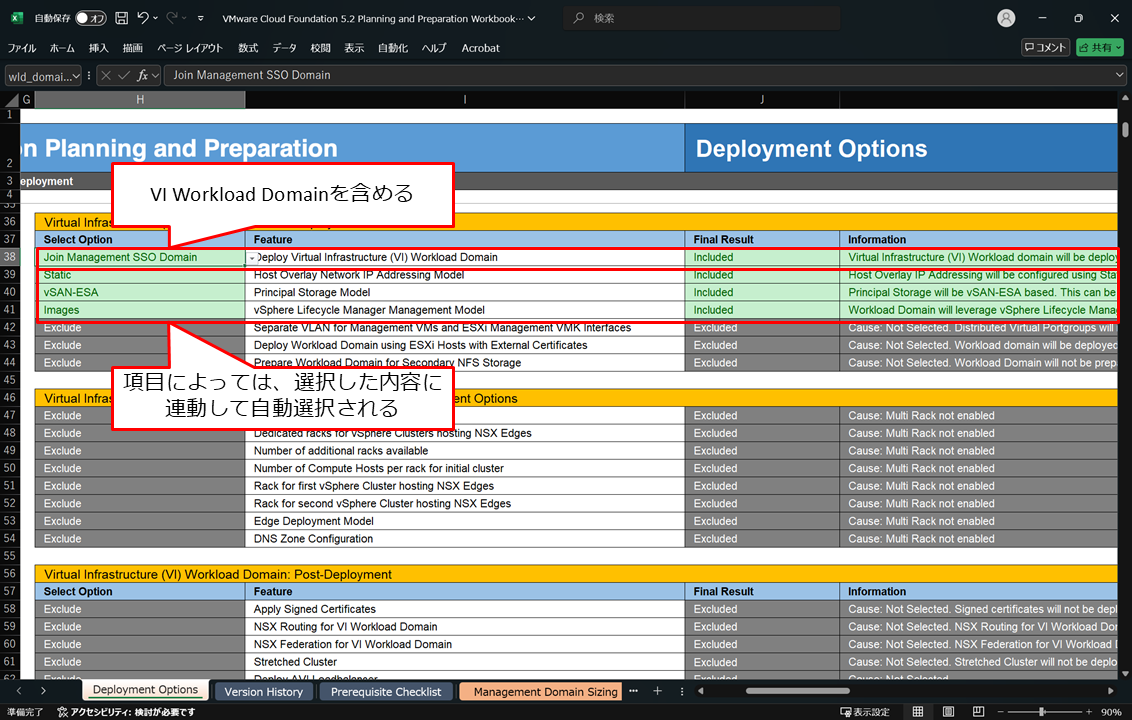Expand the formula bar with right chevron
Image resolution: width=1132 pixels, height=720 pixels.
point(1120,74)
